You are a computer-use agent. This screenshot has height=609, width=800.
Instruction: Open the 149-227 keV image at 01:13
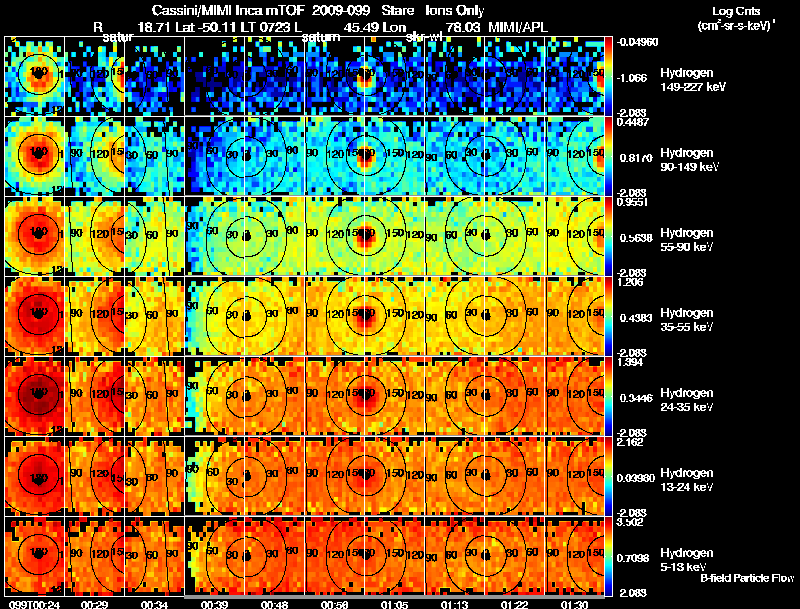[455, 76]
